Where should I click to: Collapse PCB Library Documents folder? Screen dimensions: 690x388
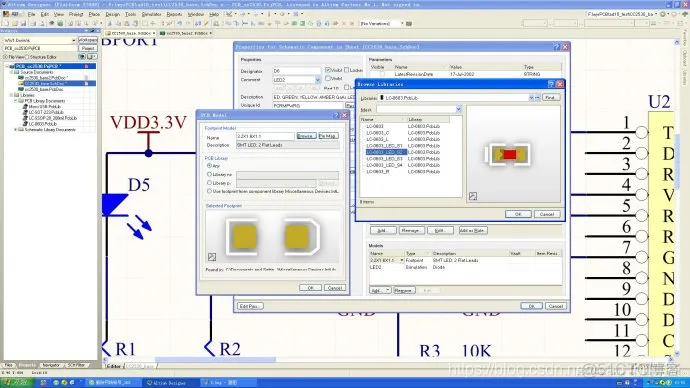16,101
